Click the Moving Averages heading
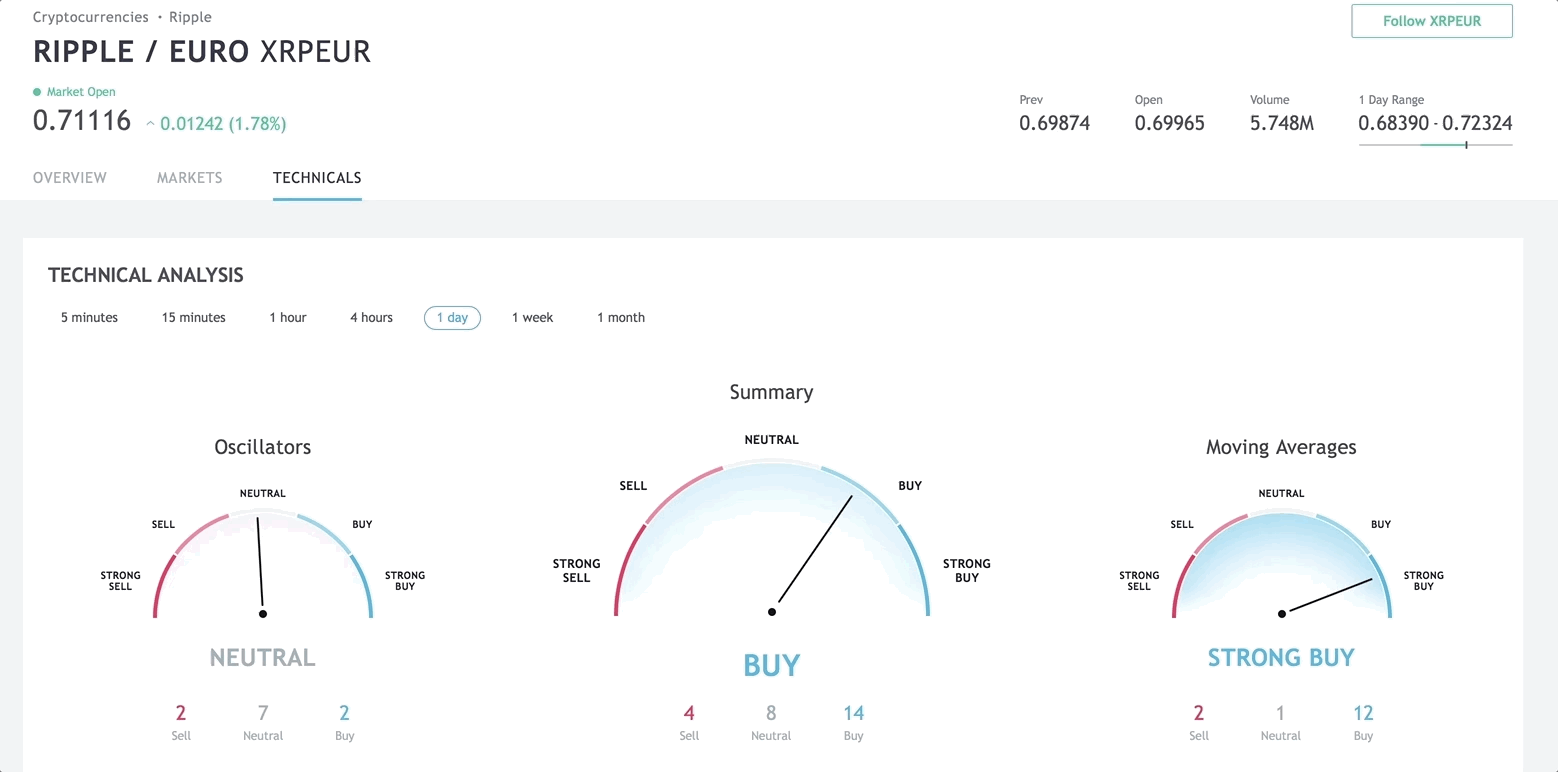1558x772 pixels. (1281, 447)
